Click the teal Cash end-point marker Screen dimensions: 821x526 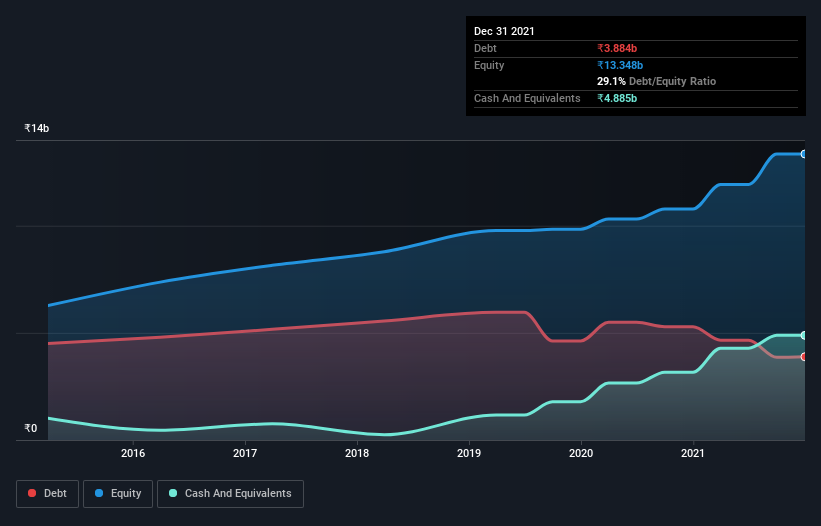point(804,335)
